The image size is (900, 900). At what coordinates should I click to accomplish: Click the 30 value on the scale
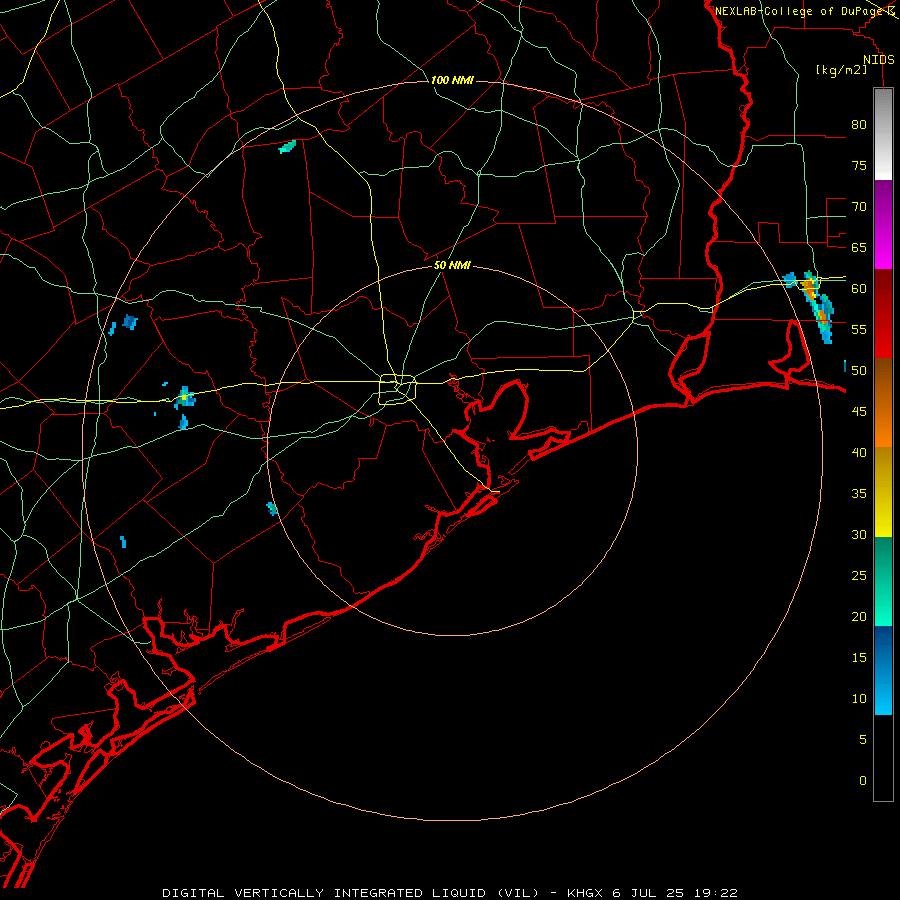859,534
